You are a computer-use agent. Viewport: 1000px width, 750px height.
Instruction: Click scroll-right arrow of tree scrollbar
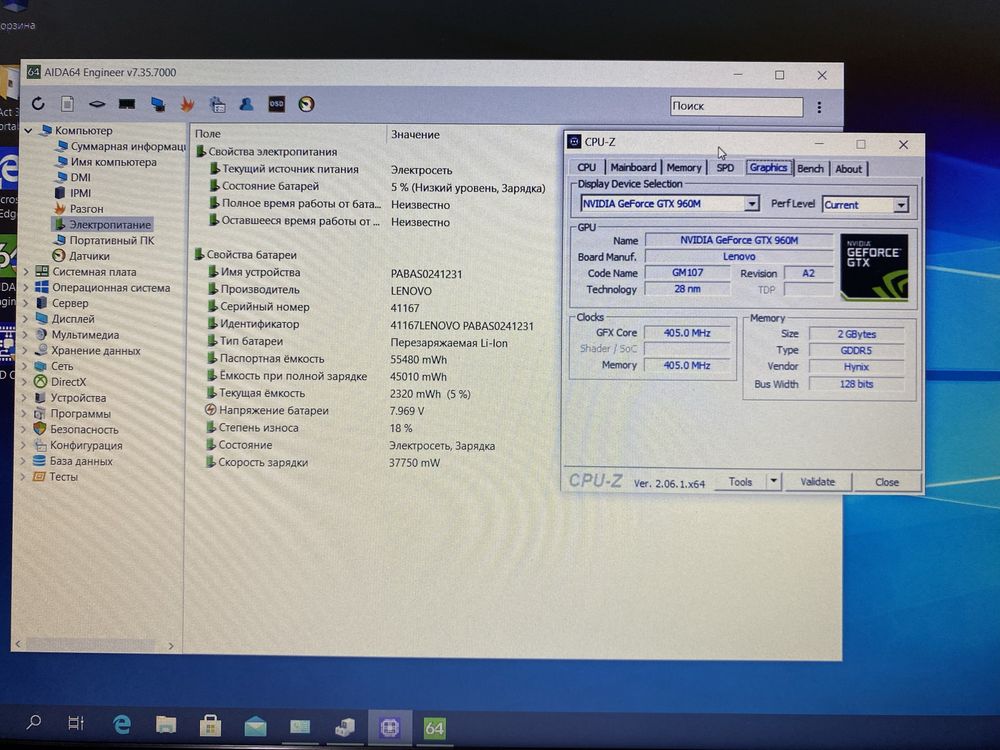tap(171, 645)
